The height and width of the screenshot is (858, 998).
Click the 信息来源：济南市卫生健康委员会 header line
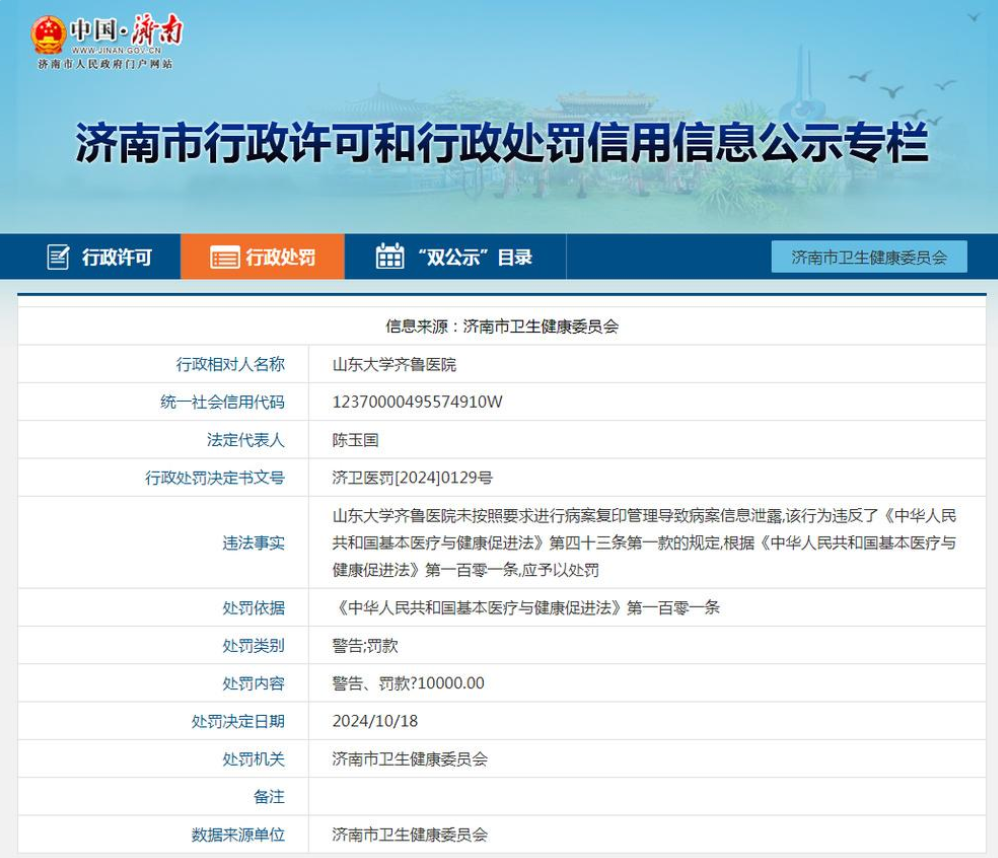tap(502, 327)
